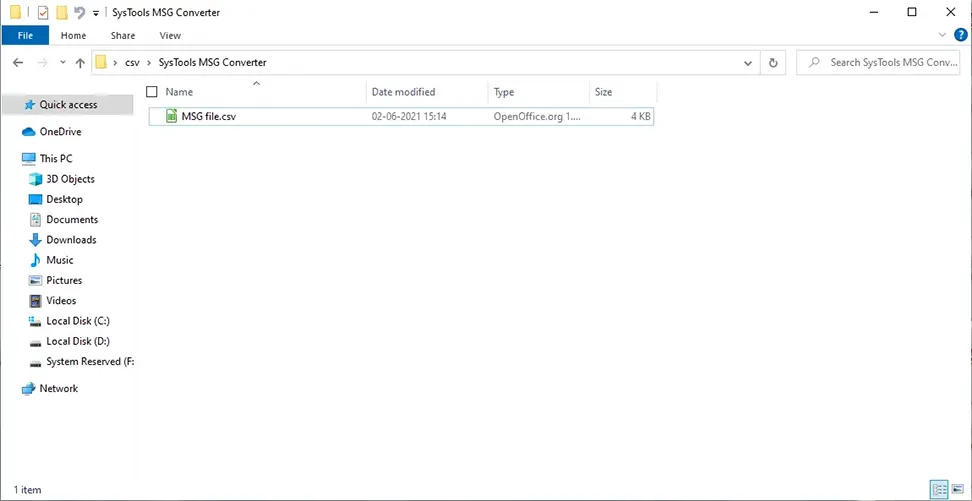Expand the address bar history dropdown

click(x=748, y=63)
